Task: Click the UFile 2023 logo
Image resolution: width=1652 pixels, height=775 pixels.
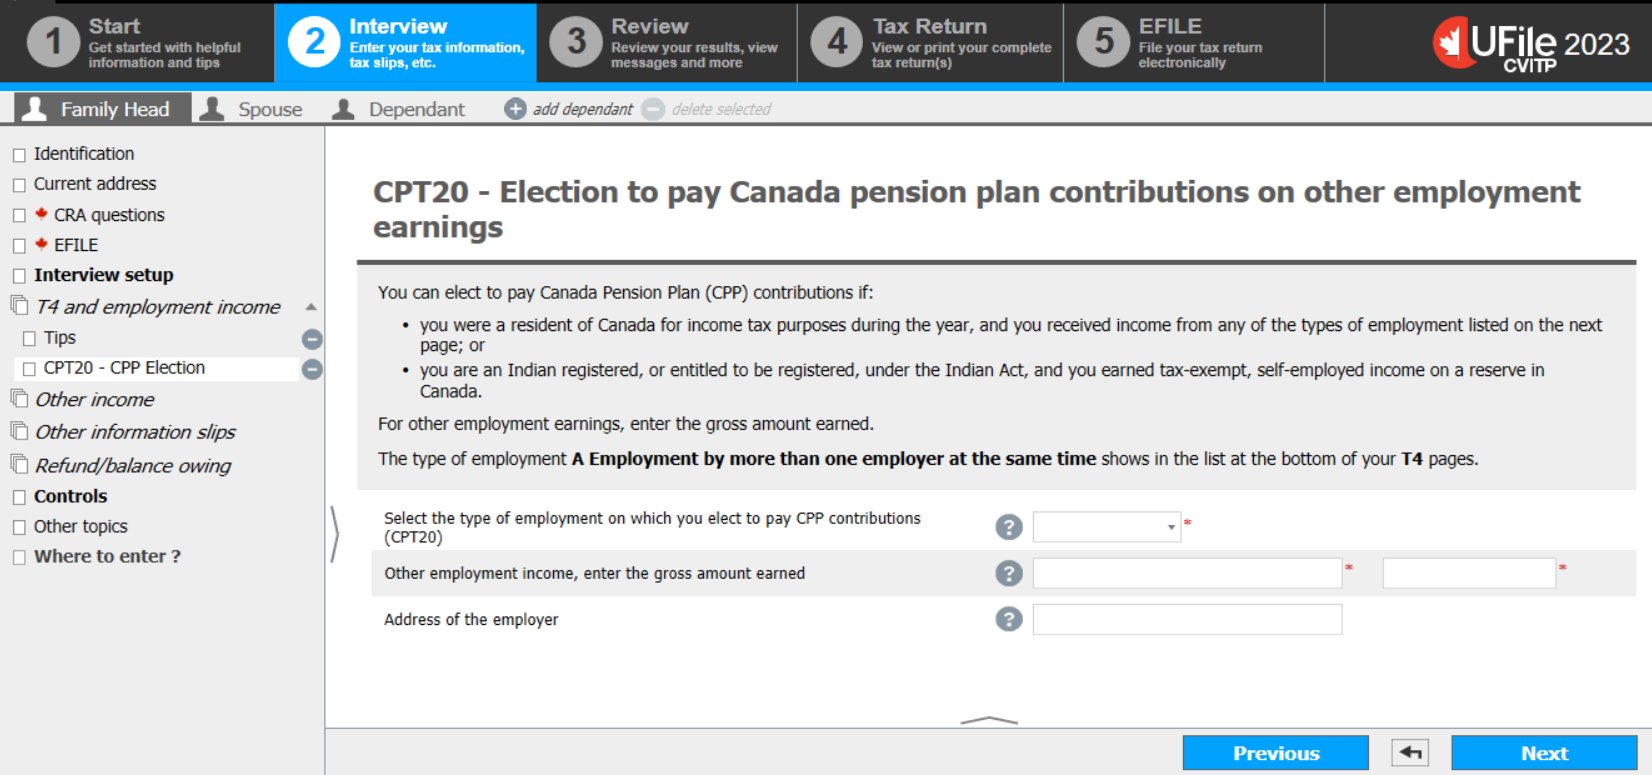Action: pyautogui.click(x=1530, y=44)
